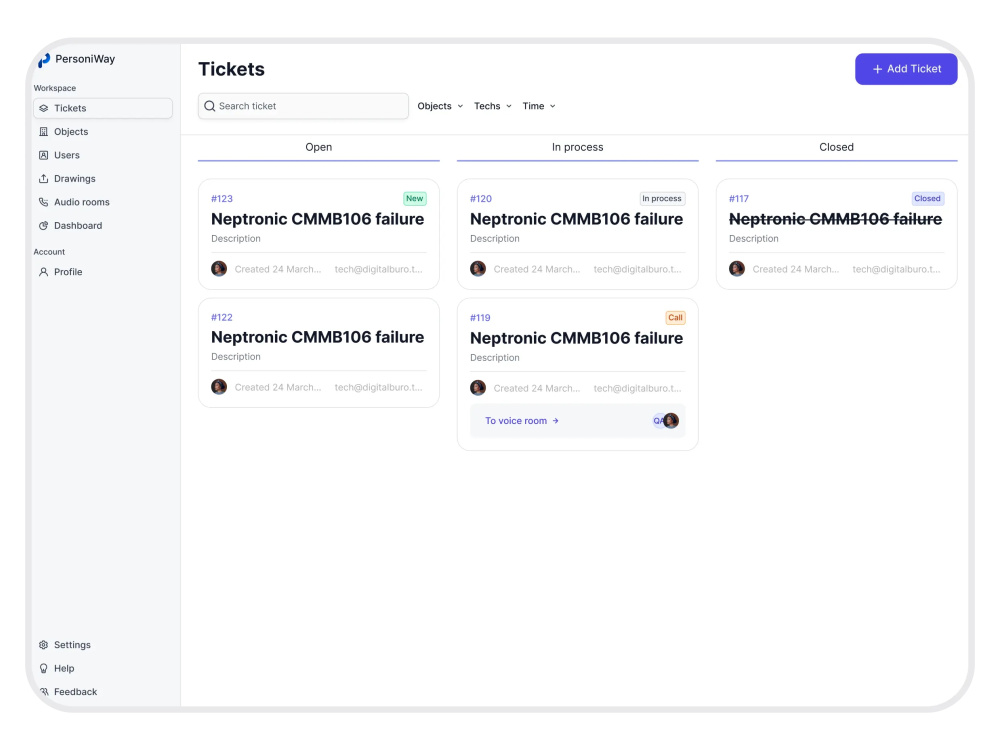Click the Add Ticket button
This screenshot has width=1000, height=750.
coord(906,69)
